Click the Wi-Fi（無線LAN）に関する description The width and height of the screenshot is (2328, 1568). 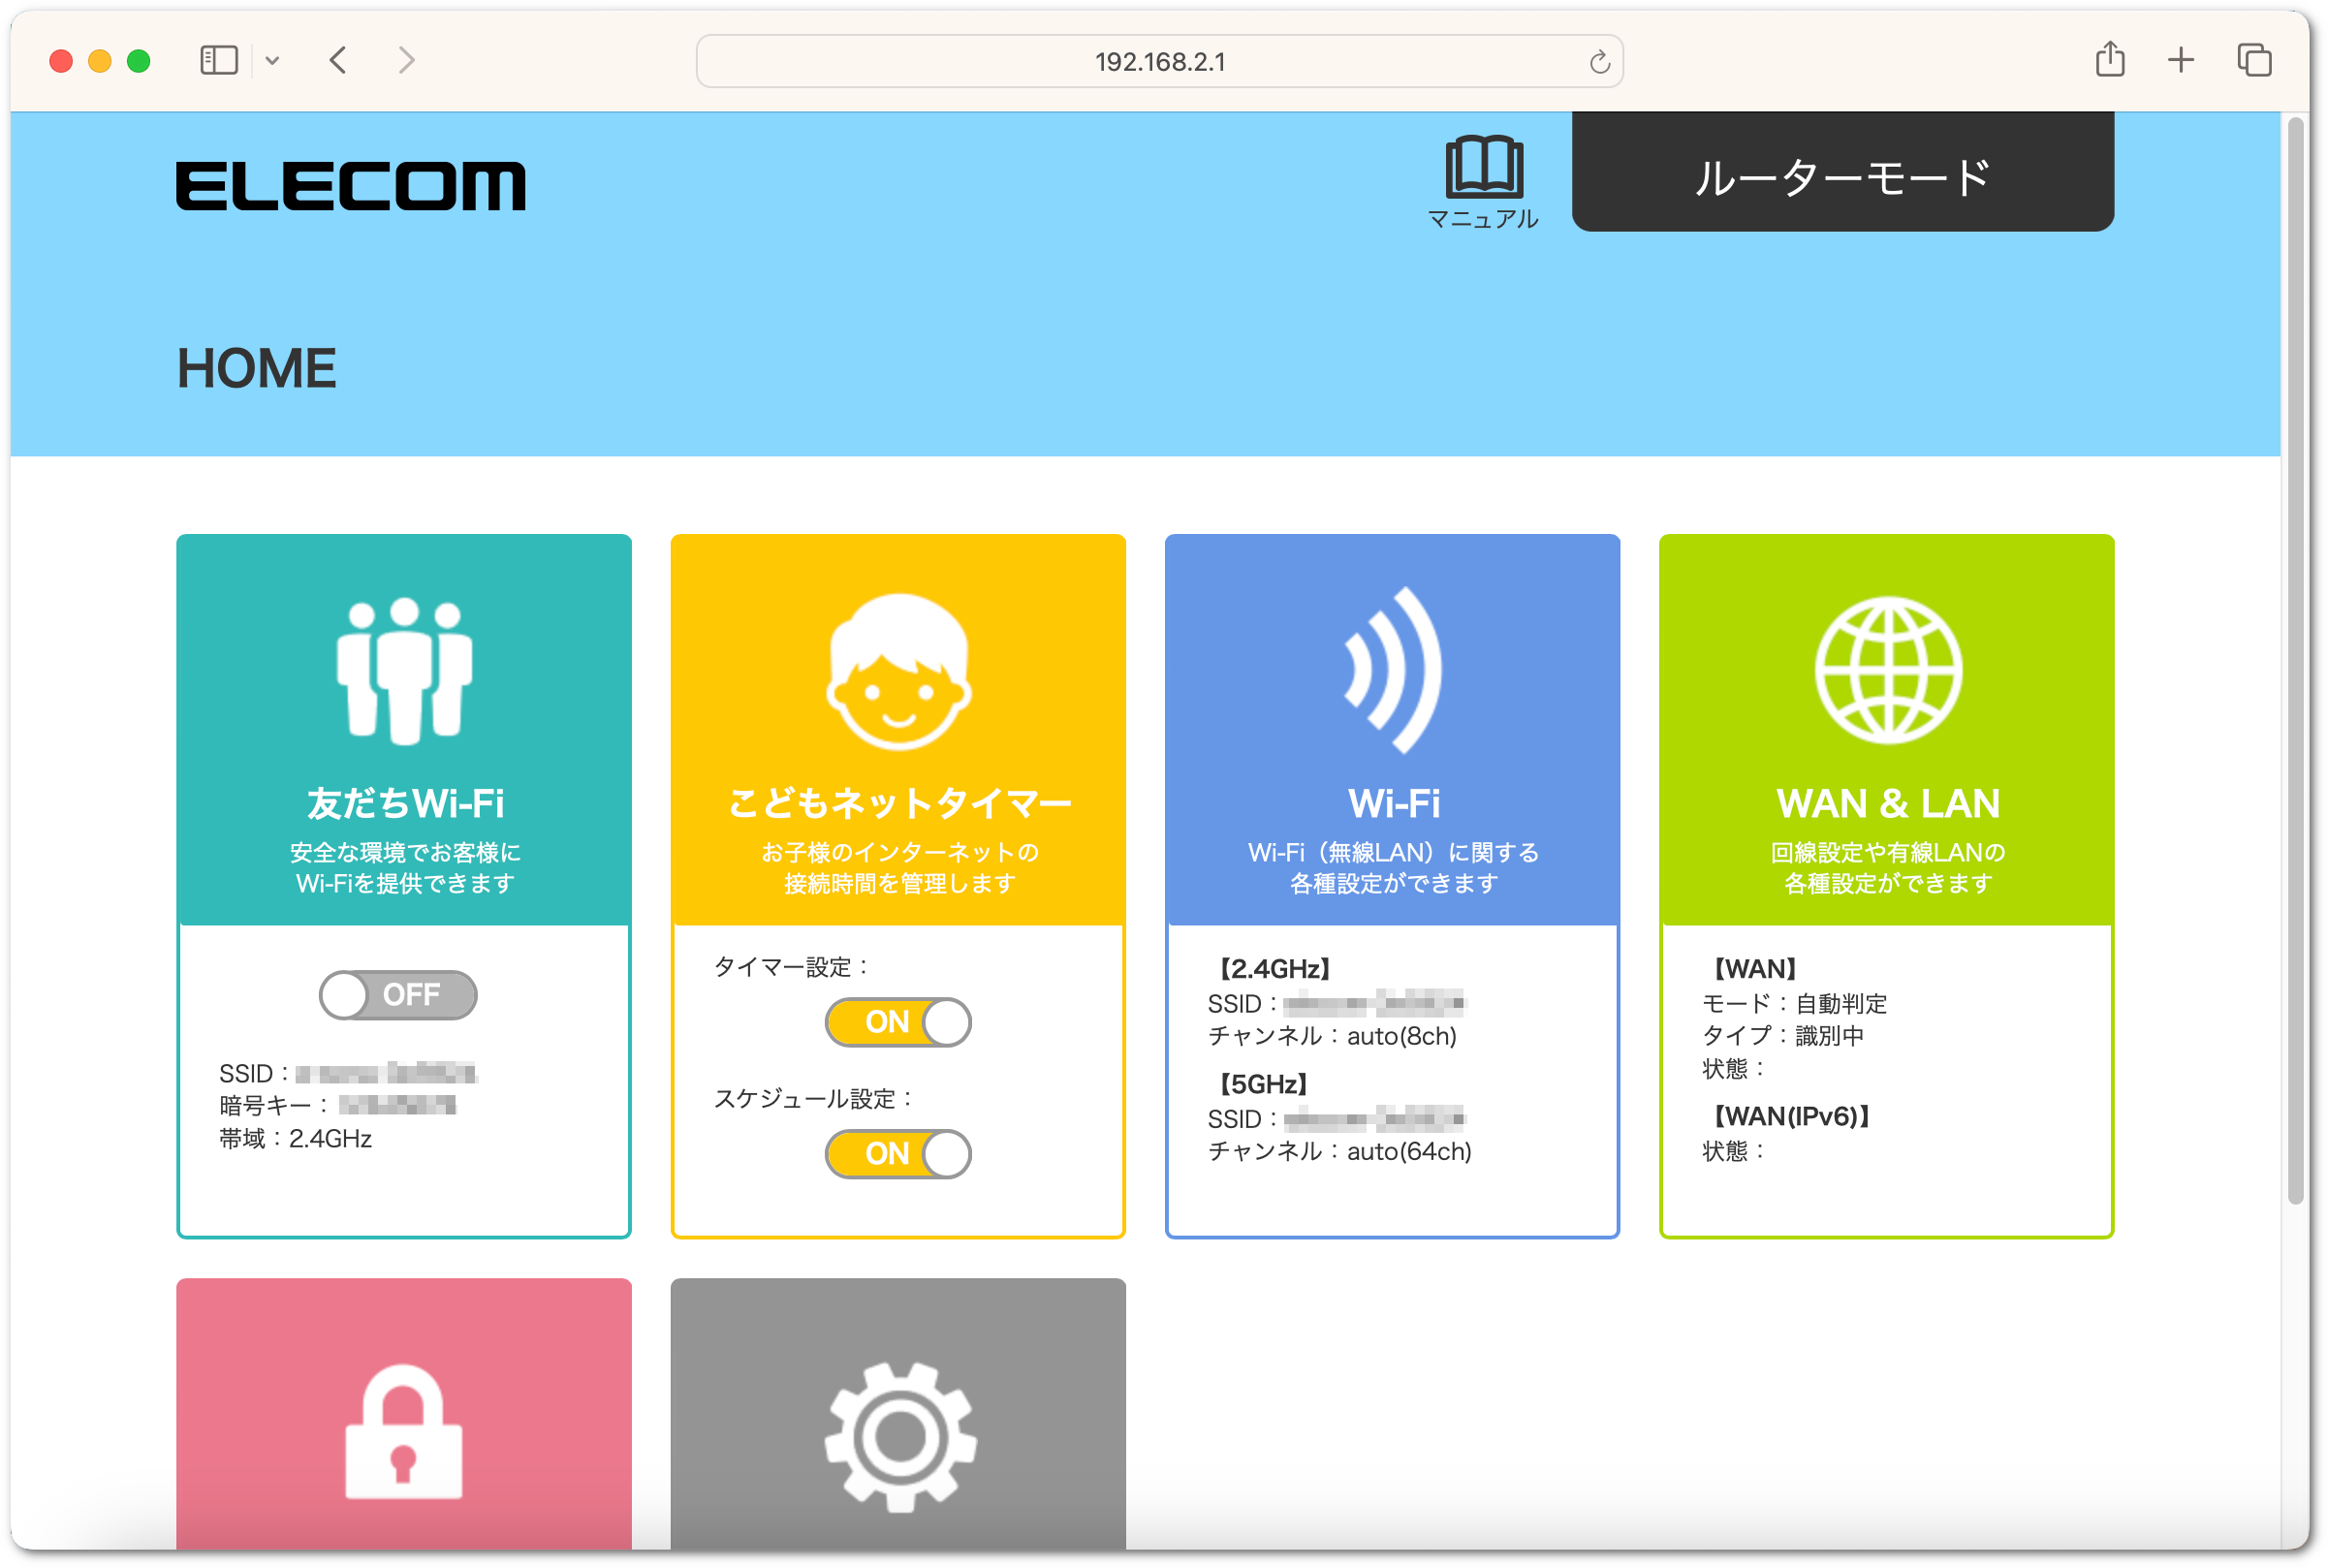pos(1394,852)
